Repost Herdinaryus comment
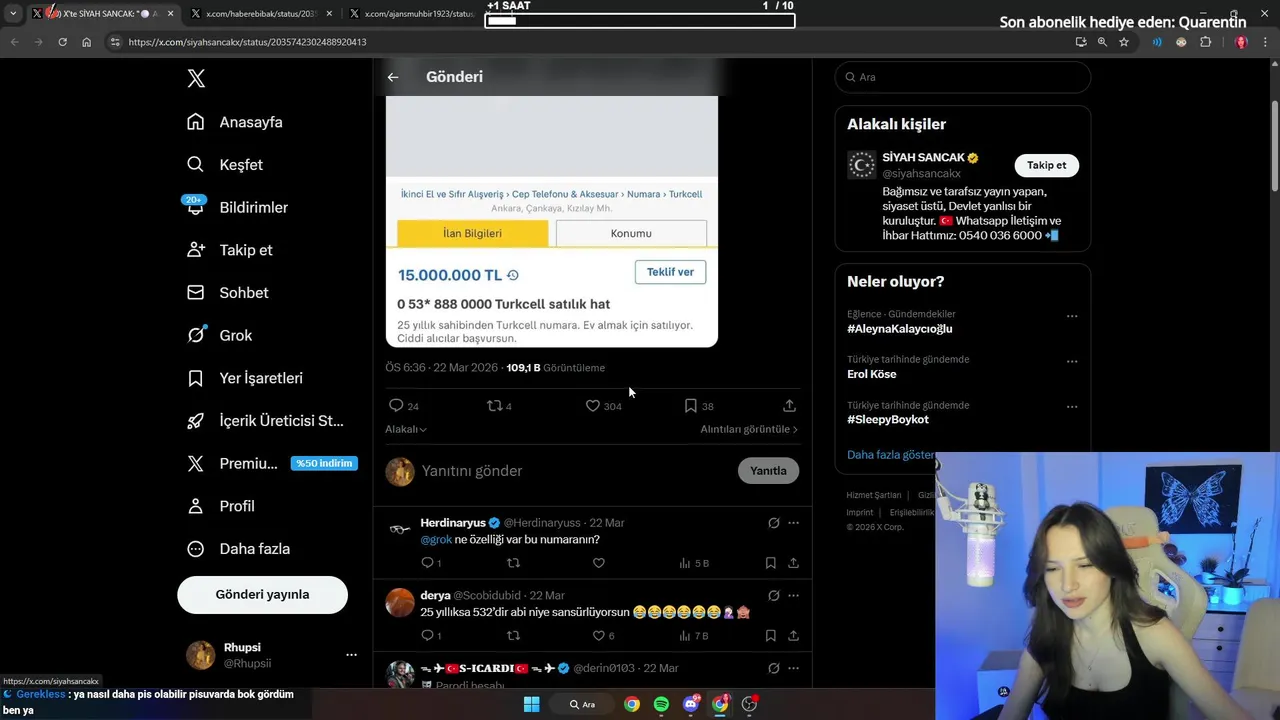Viewport: 1280px width, 720px height. (x=513, y=563)
